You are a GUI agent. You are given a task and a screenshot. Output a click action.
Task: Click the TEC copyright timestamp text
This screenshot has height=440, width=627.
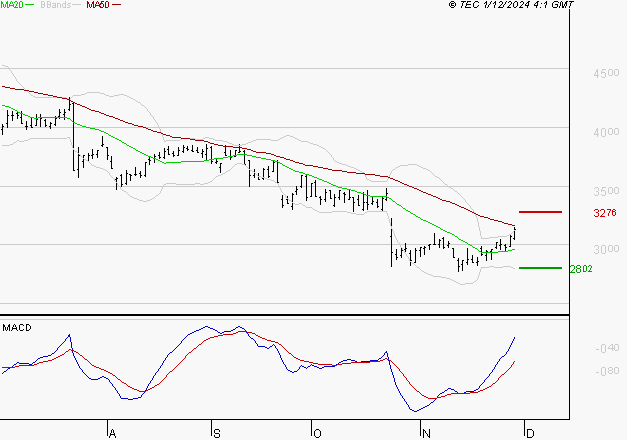(x=511, y=5)
